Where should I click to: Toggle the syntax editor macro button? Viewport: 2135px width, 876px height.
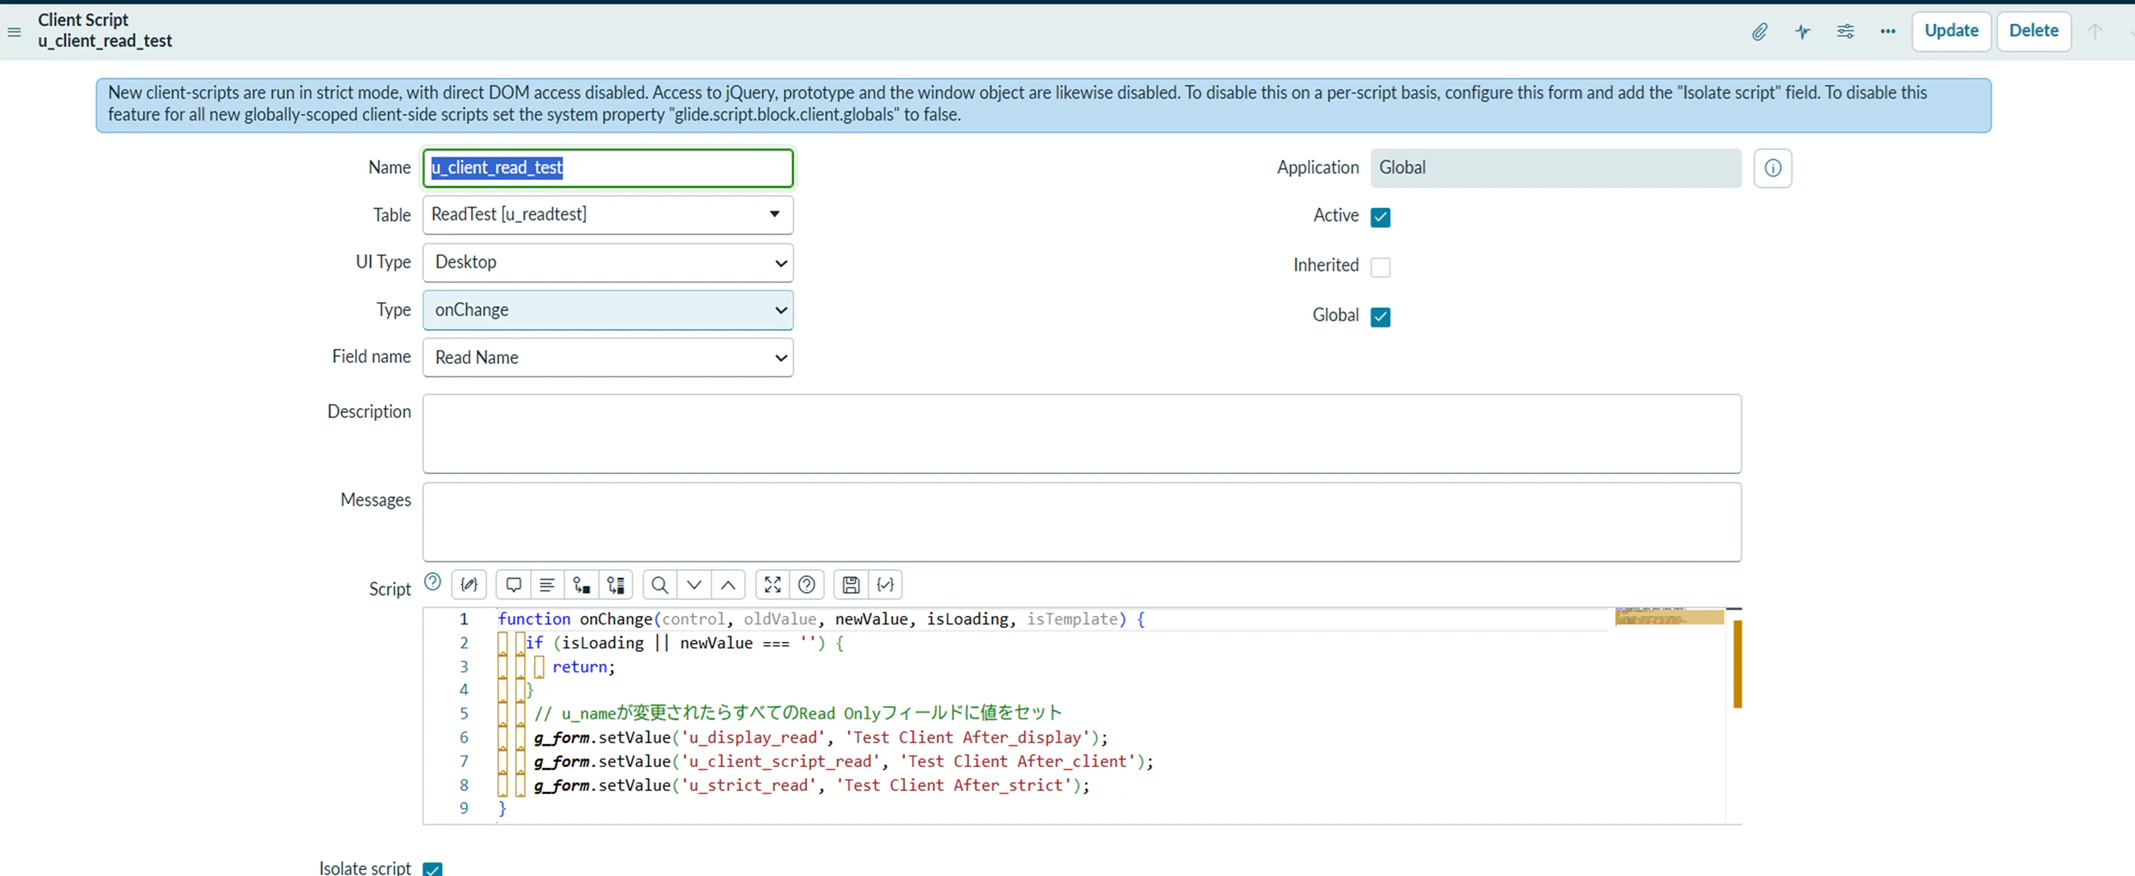[469, 585]
